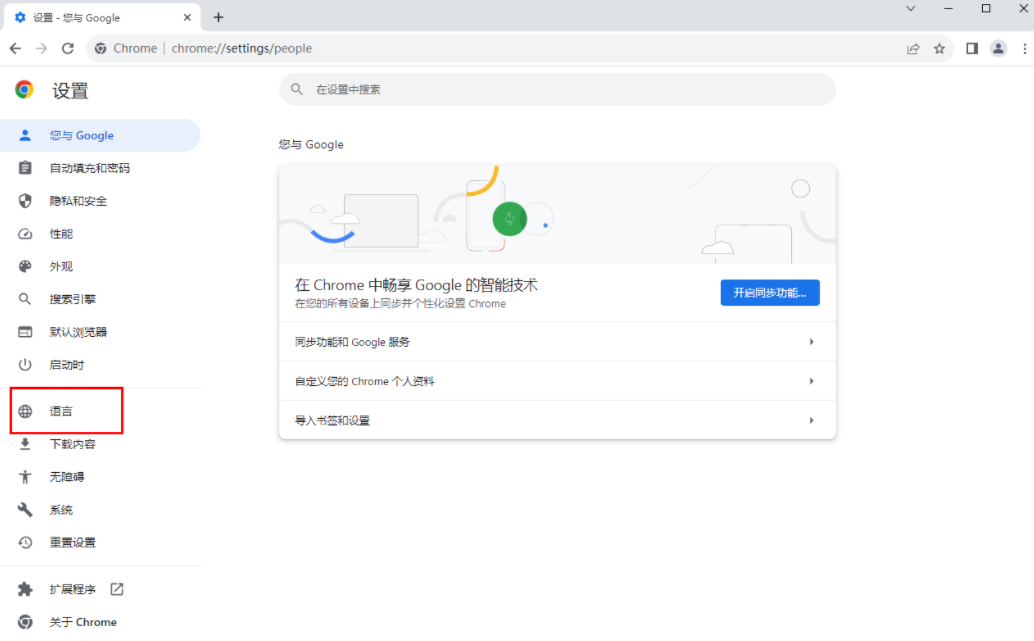Image resolution: width=1034 pixels, height=641 pixels.
Task: Click the Chrome logo next to 设置
Action: [24, 90]
